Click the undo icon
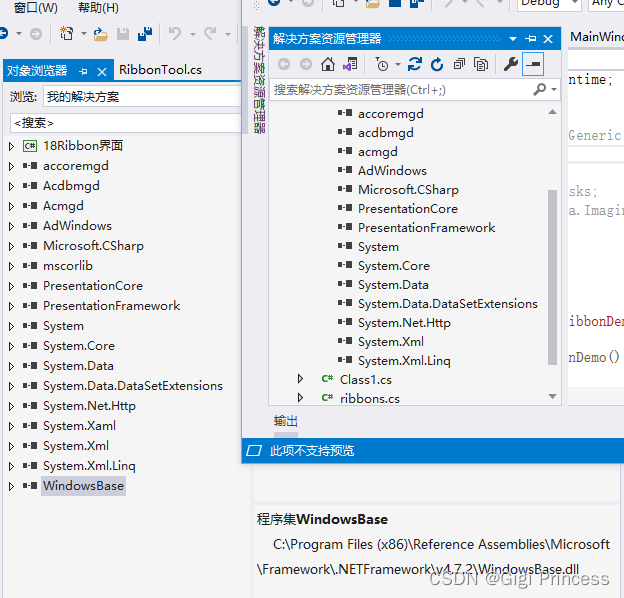 [x=175, y=34]
